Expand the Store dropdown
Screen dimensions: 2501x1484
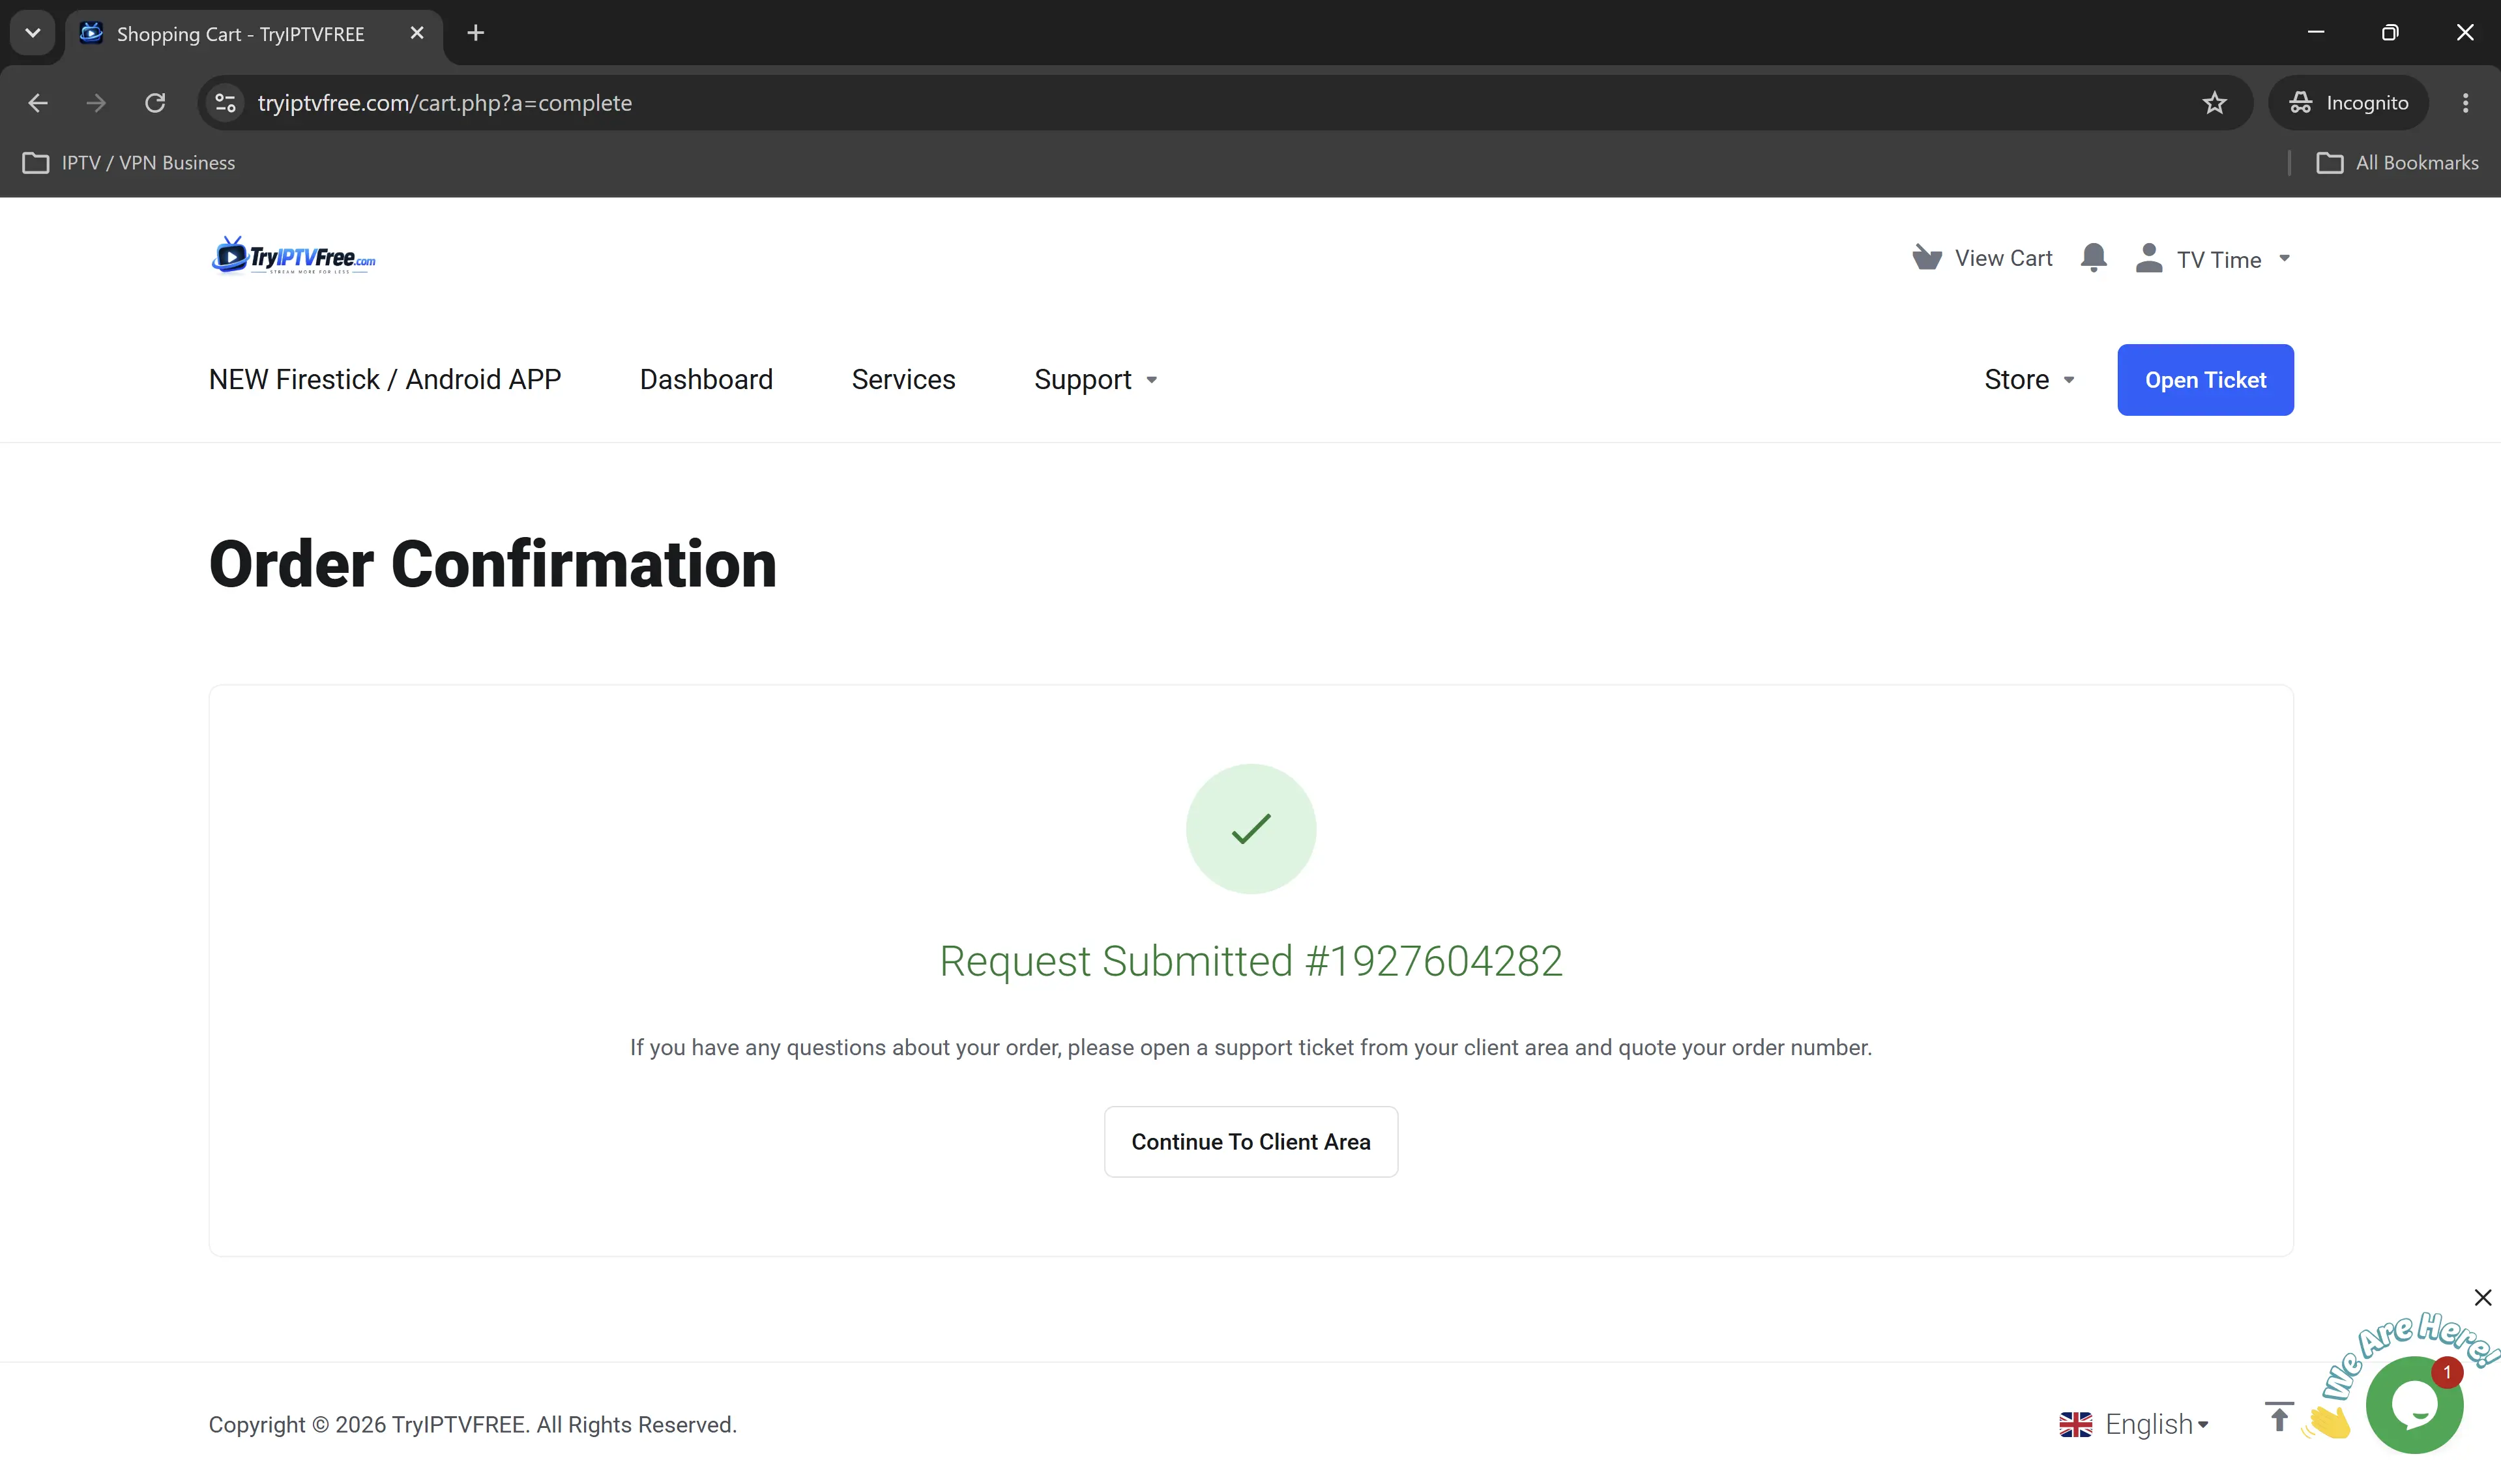[2030, 380]
